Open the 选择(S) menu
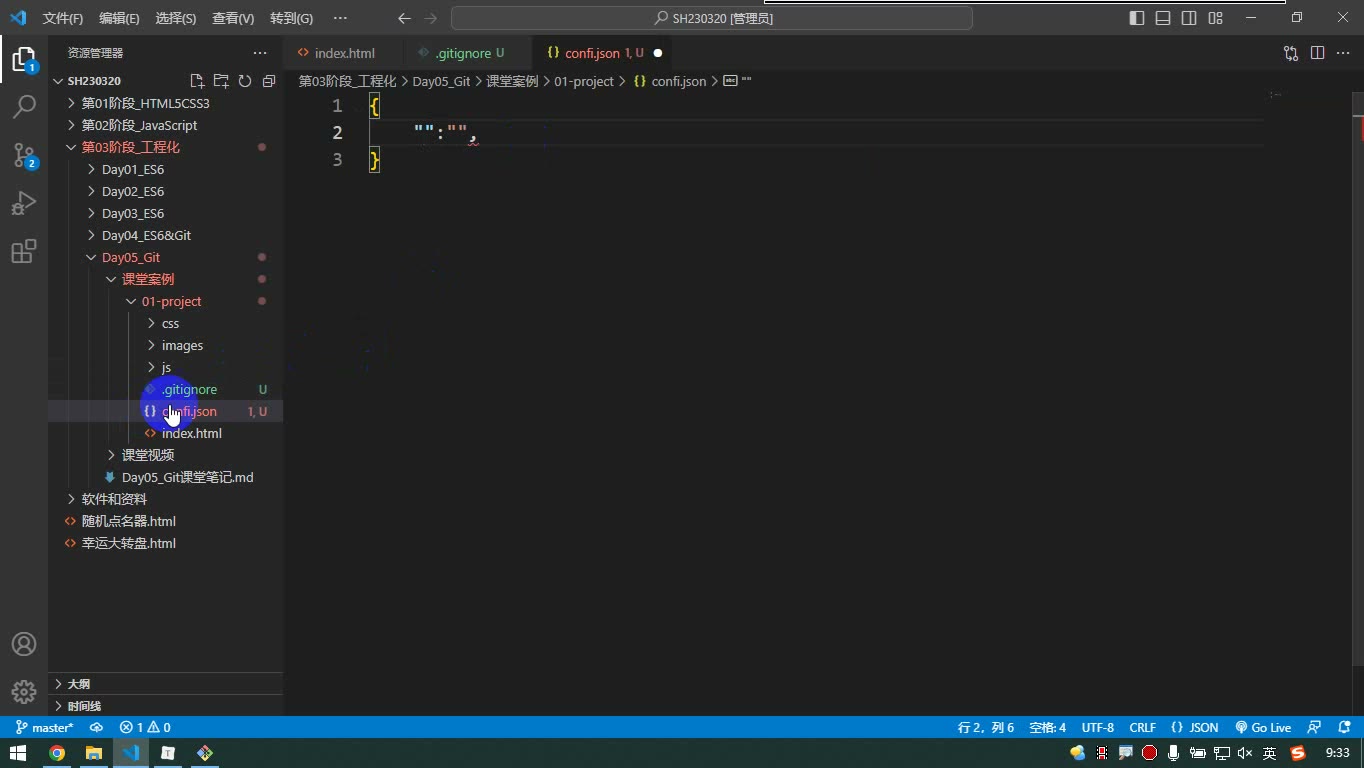Viewport: 1364px width, 768px height. point(176,18)
